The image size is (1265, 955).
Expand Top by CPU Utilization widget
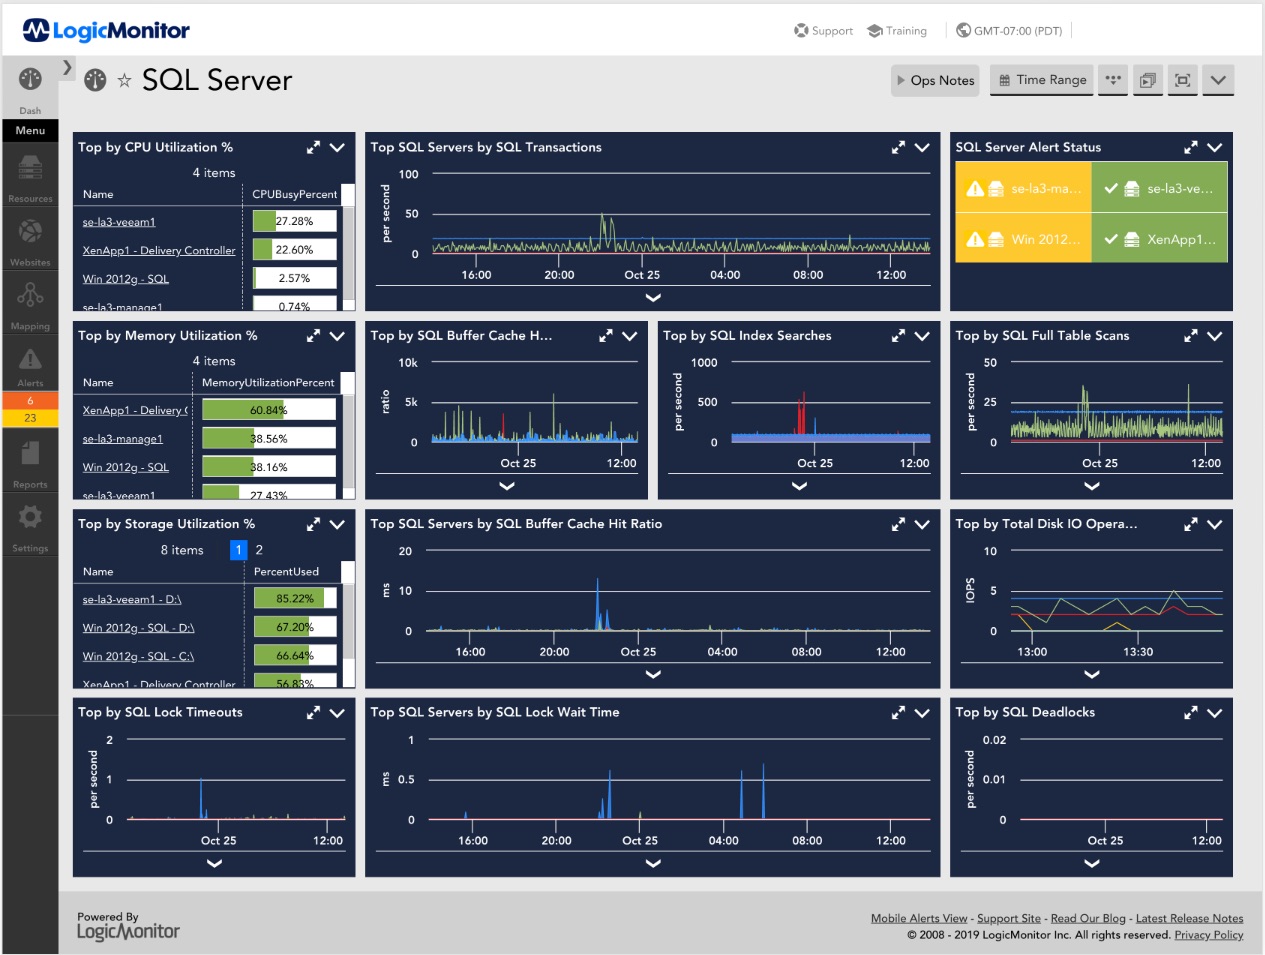(x=313, y=147)
